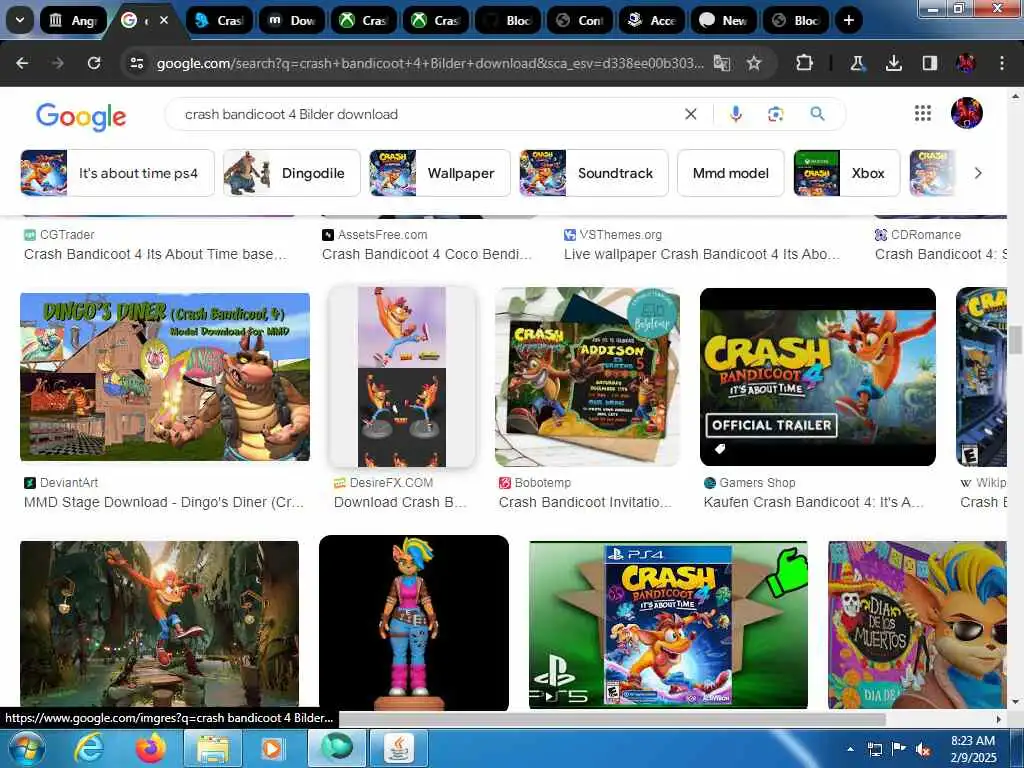1024x768 pixels.
Task: Launch Internet Explorer from taskbar
Action: click(x=88, y=748)
